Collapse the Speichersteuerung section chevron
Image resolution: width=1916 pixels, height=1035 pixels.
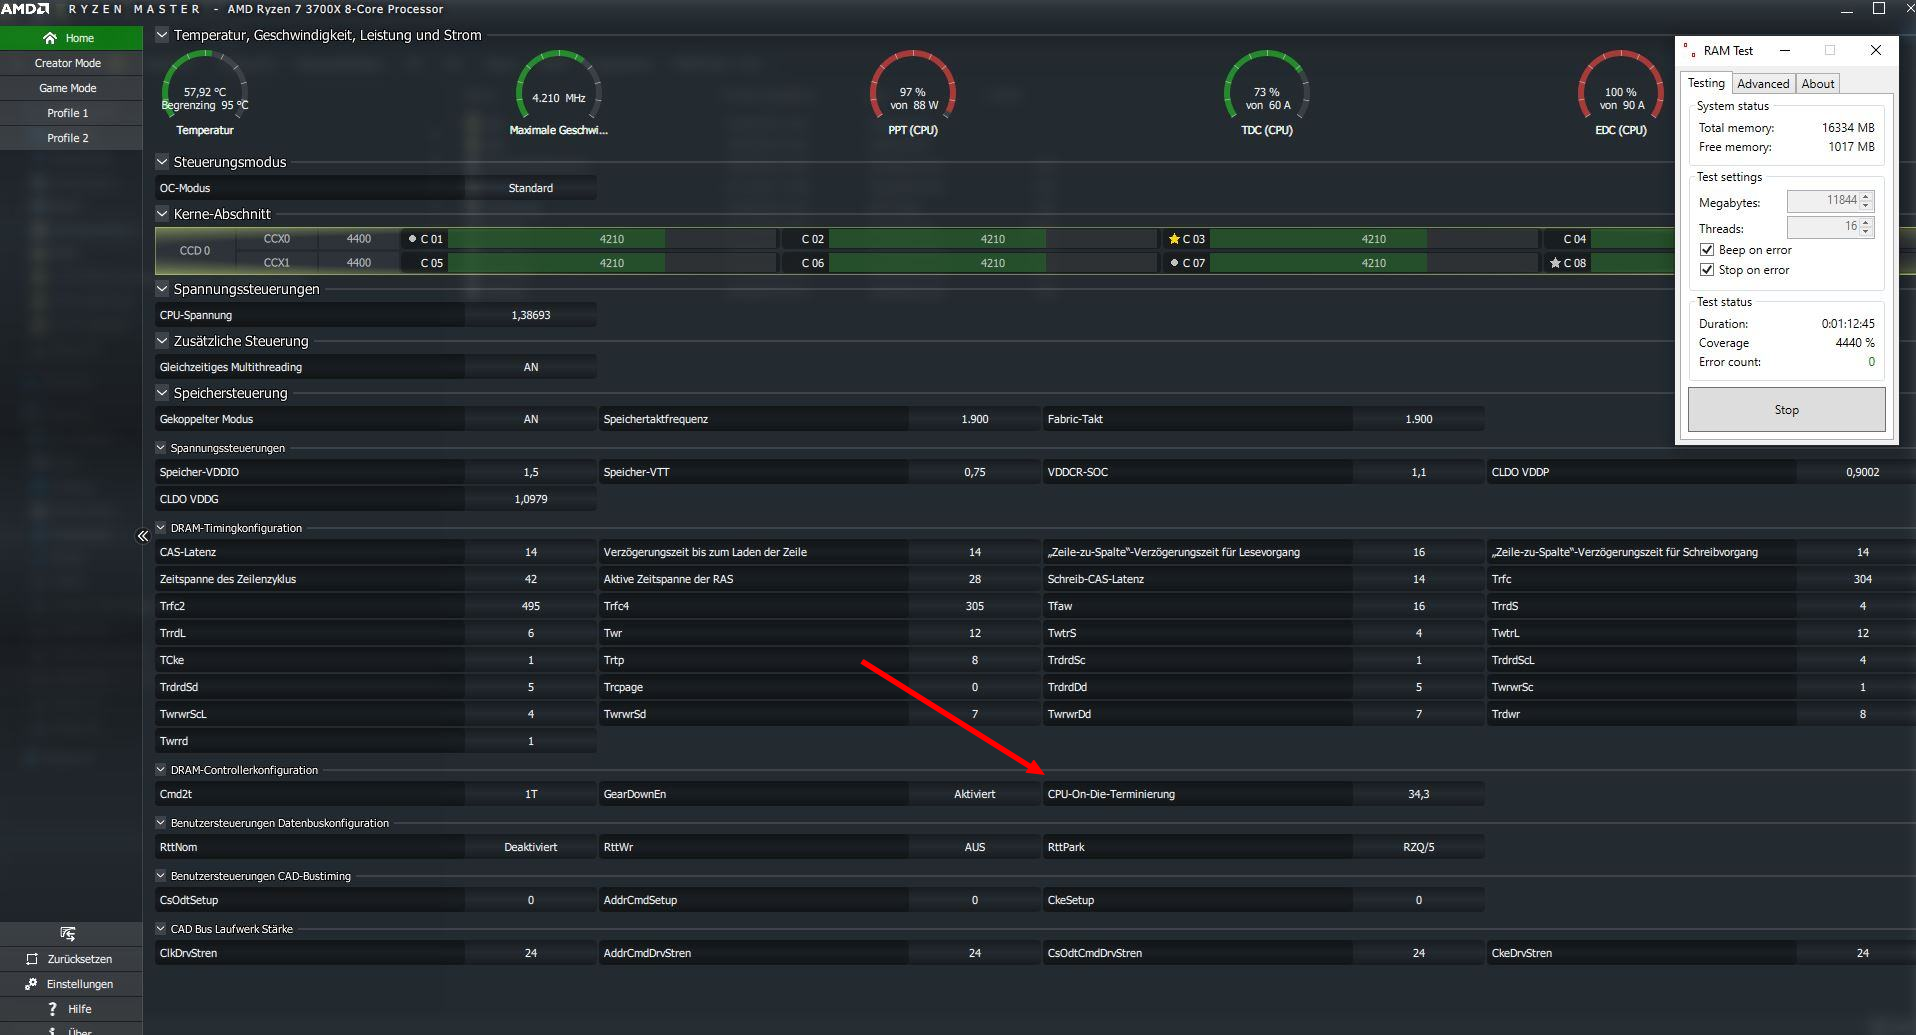pyautogui.click(x=162, y=392)
